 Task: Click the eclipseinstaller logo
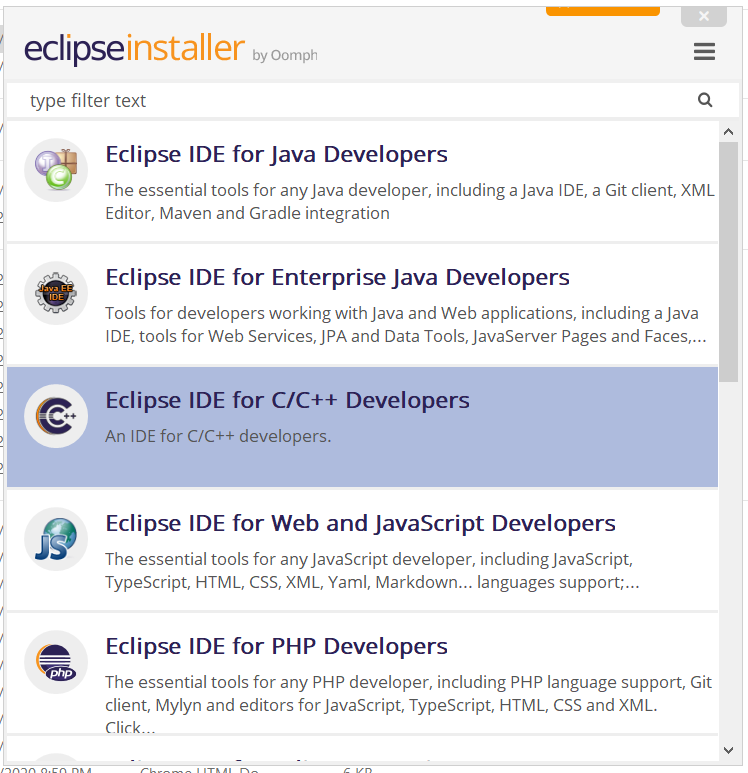(x=134, y=49)
